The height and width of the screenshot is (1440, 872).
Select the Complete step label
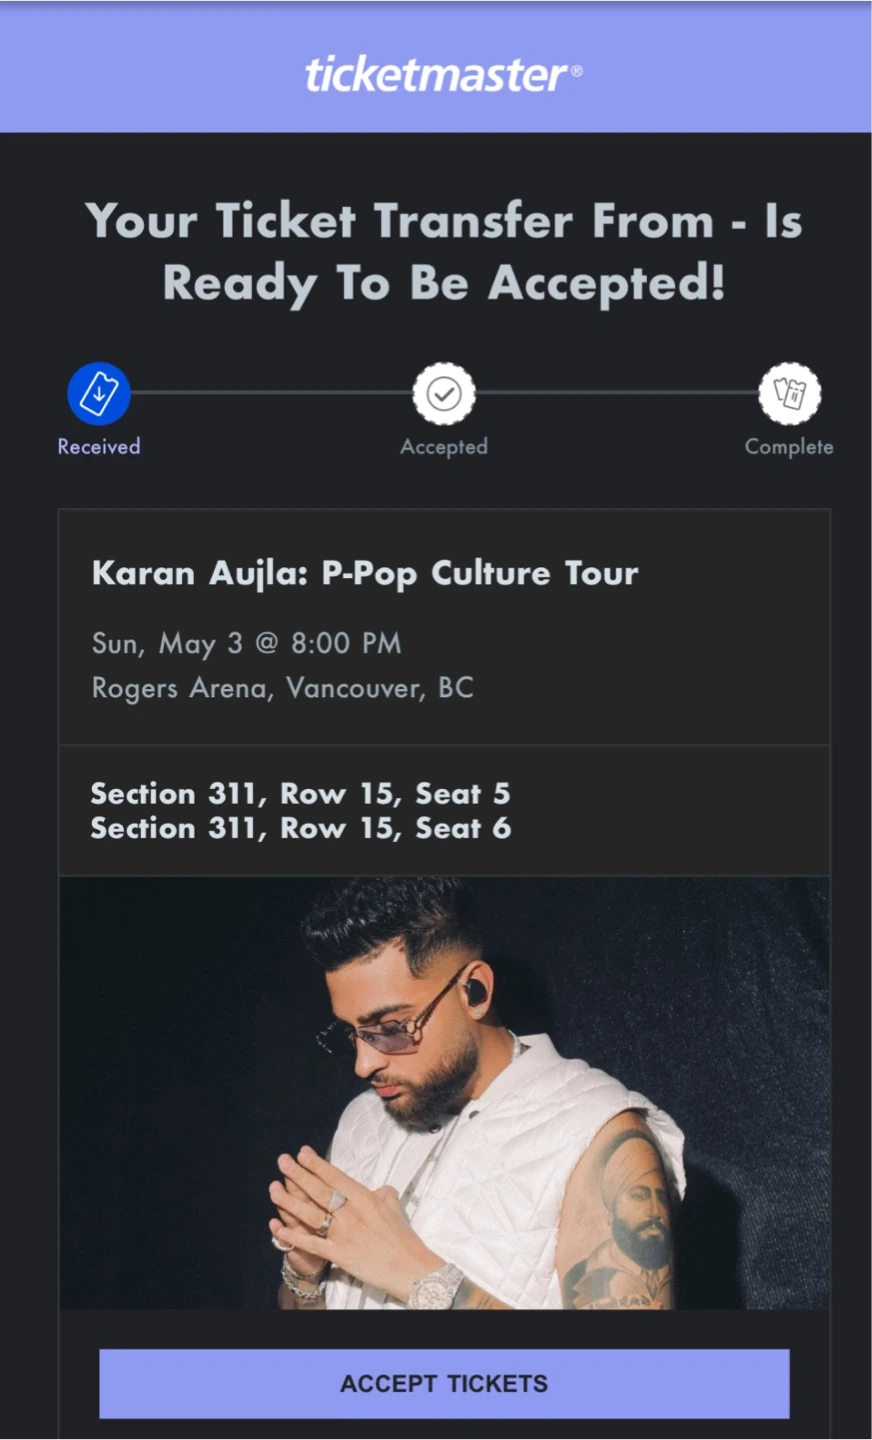click(789, 447)
